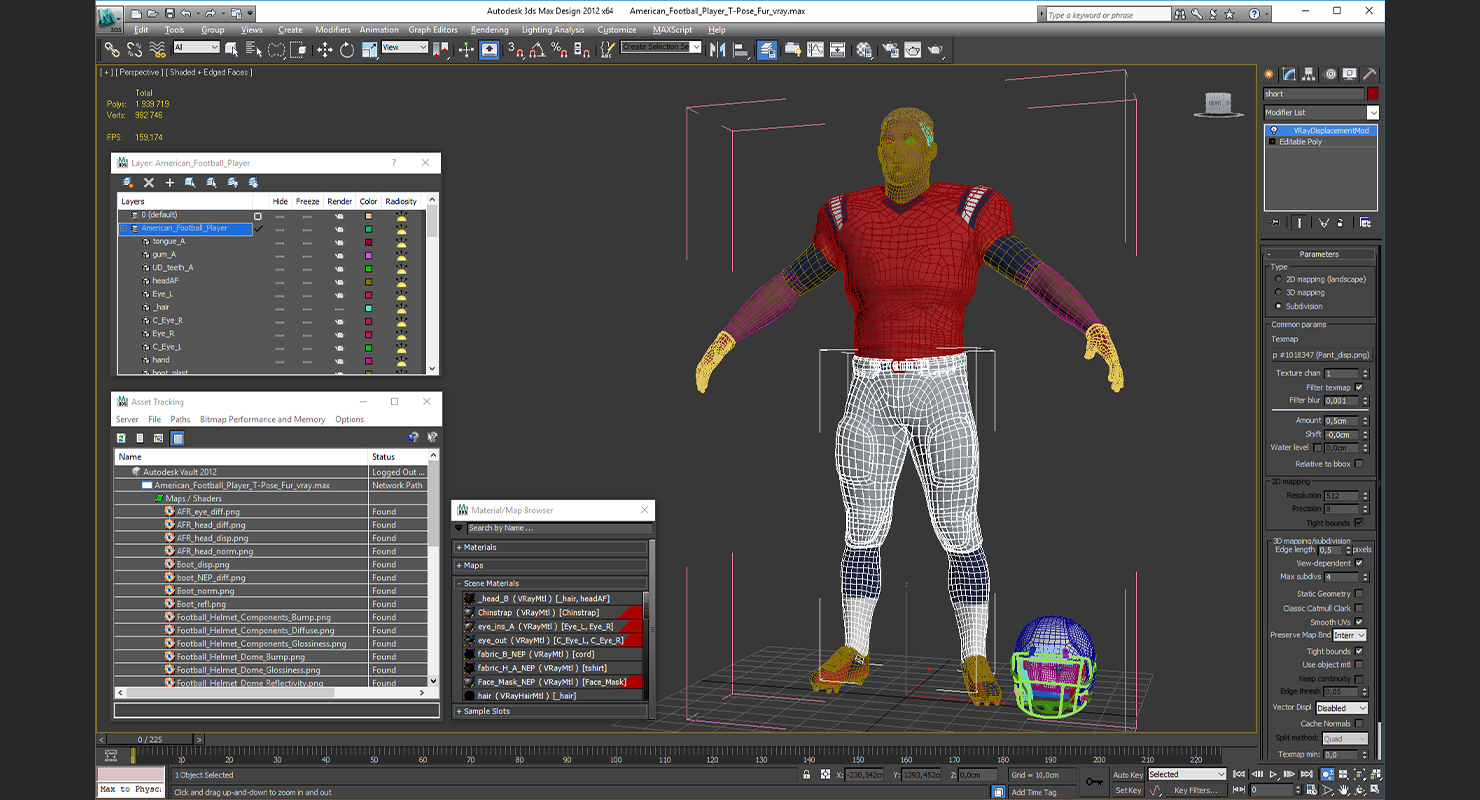Click the Play Animation button

(x=1273, y=774)
